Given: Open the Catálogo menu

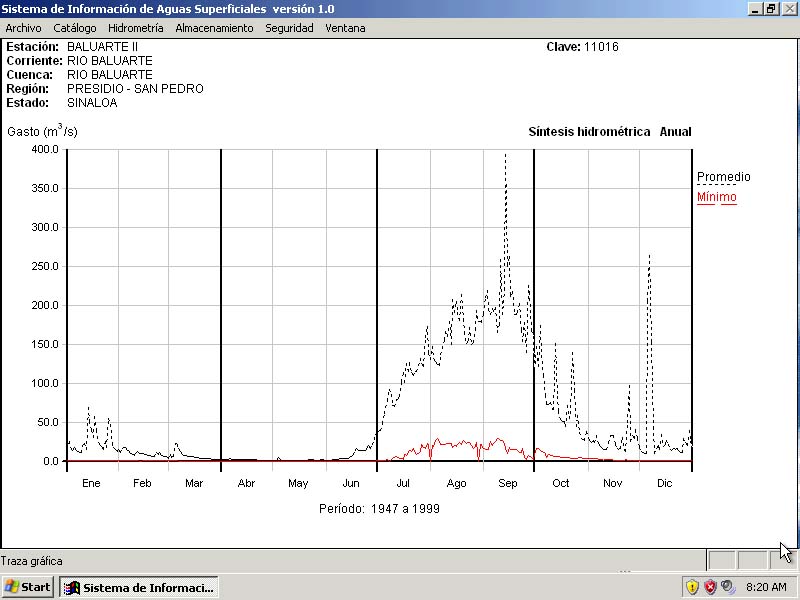Looking at the screenshot, I should (x=75, y=28).
